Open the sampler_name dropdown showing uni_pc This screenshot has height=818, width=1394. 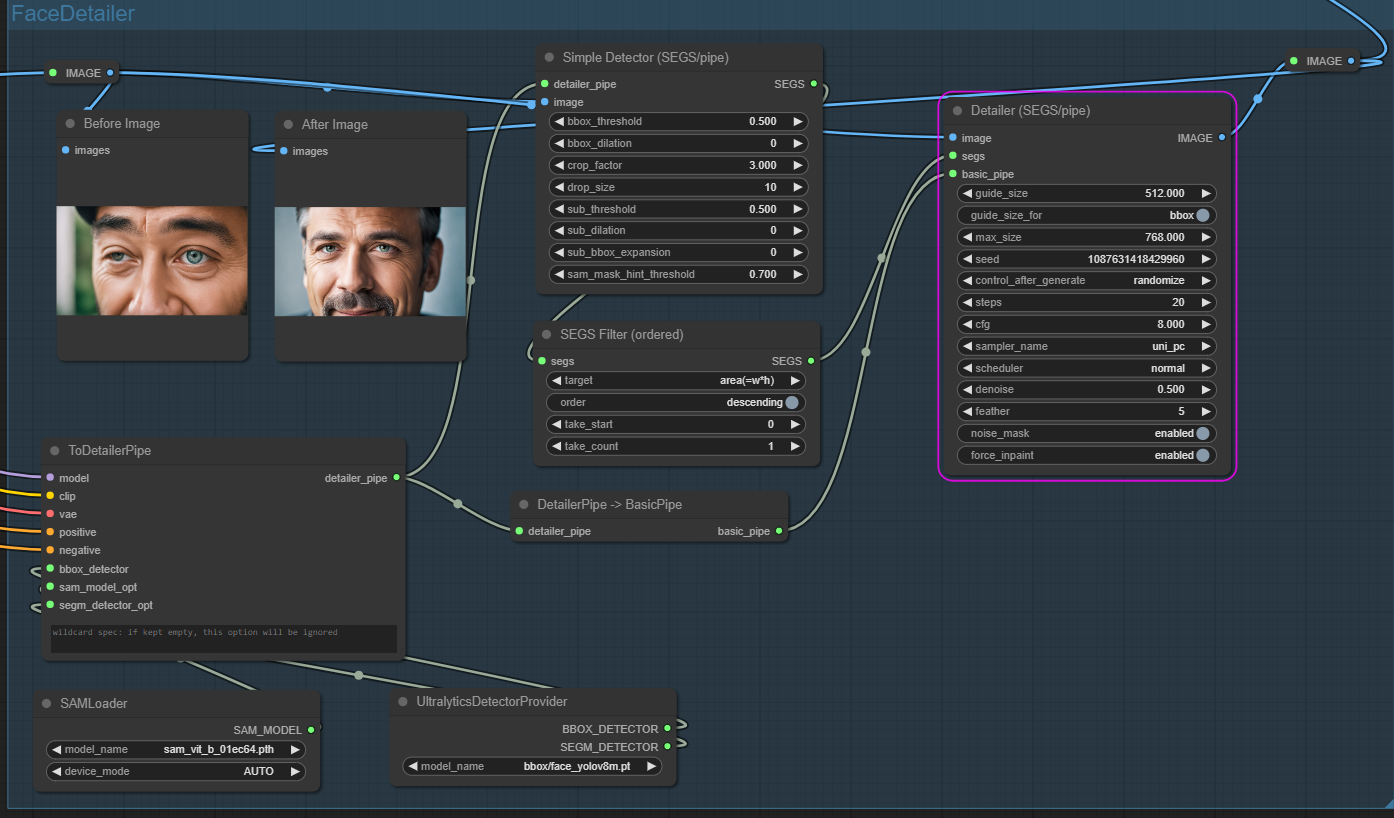[1087, 346]
